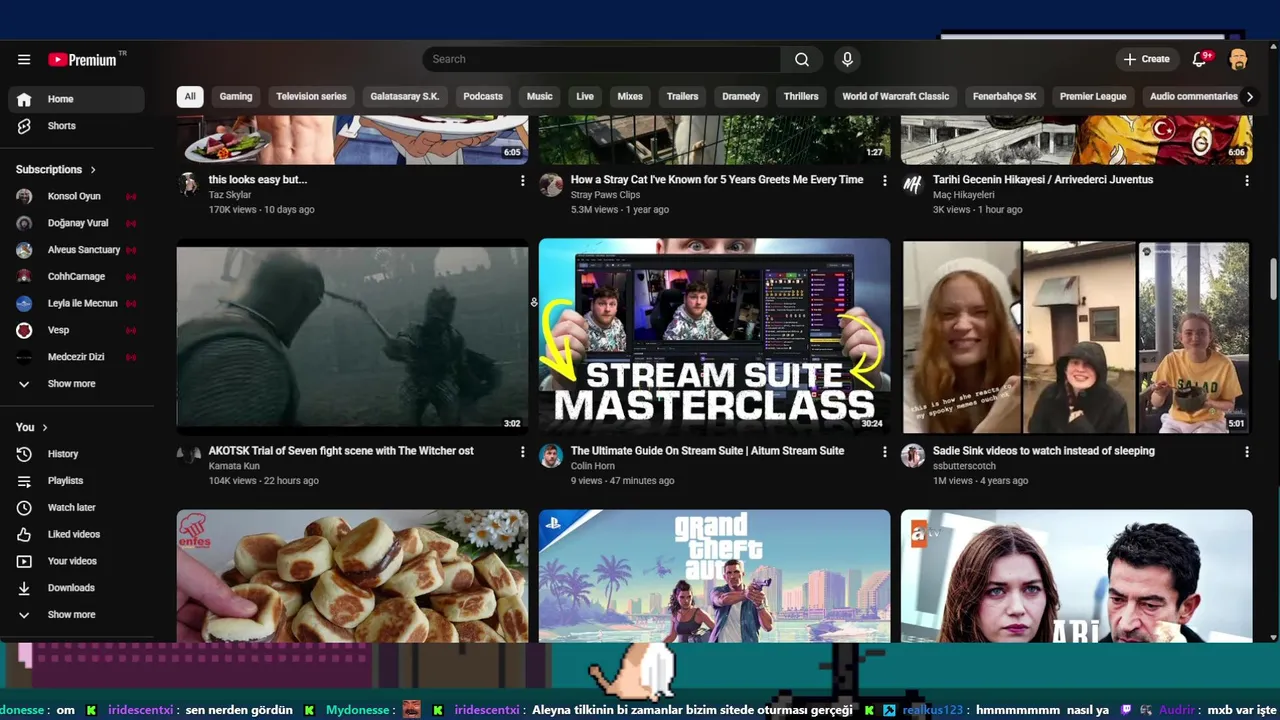
Task: Play the Stream Suite Masterclass thumbnail
Action: [714, 336]
